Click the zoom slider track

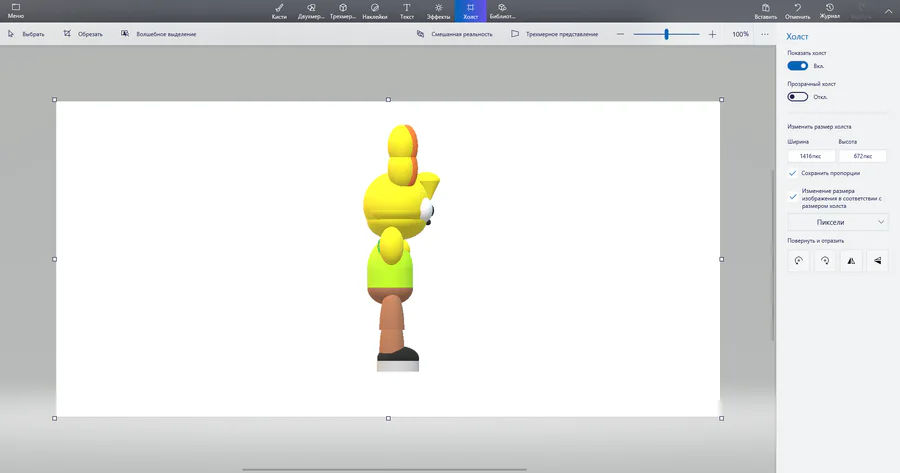point(666,34)
